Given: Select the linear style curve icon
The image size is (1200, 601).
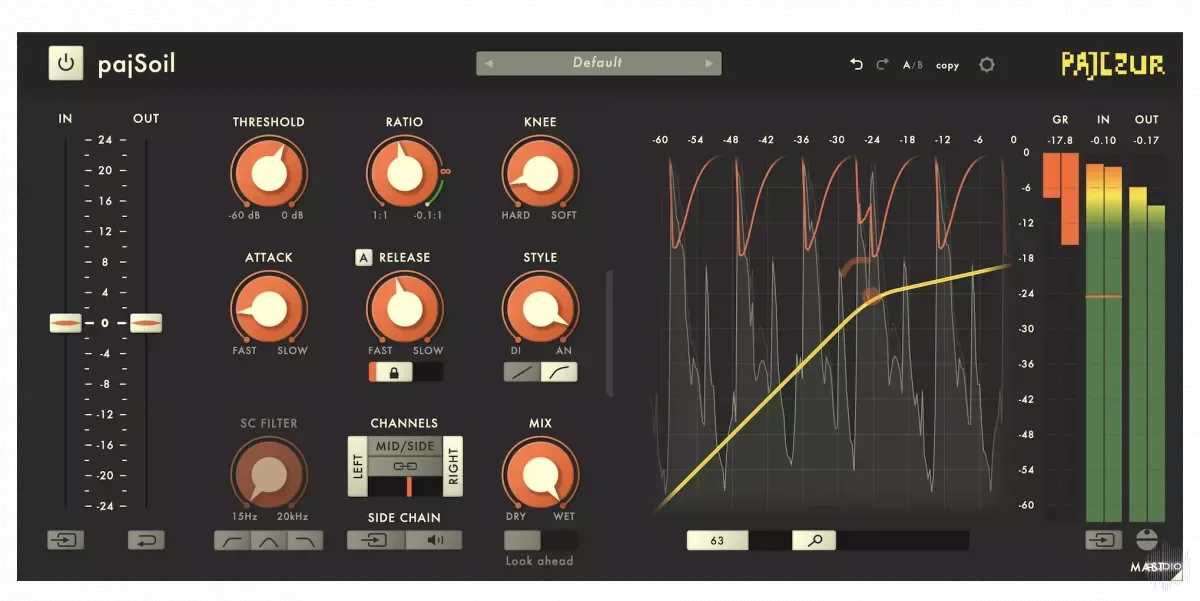Looking at the screenshot, I should point(522,372).
